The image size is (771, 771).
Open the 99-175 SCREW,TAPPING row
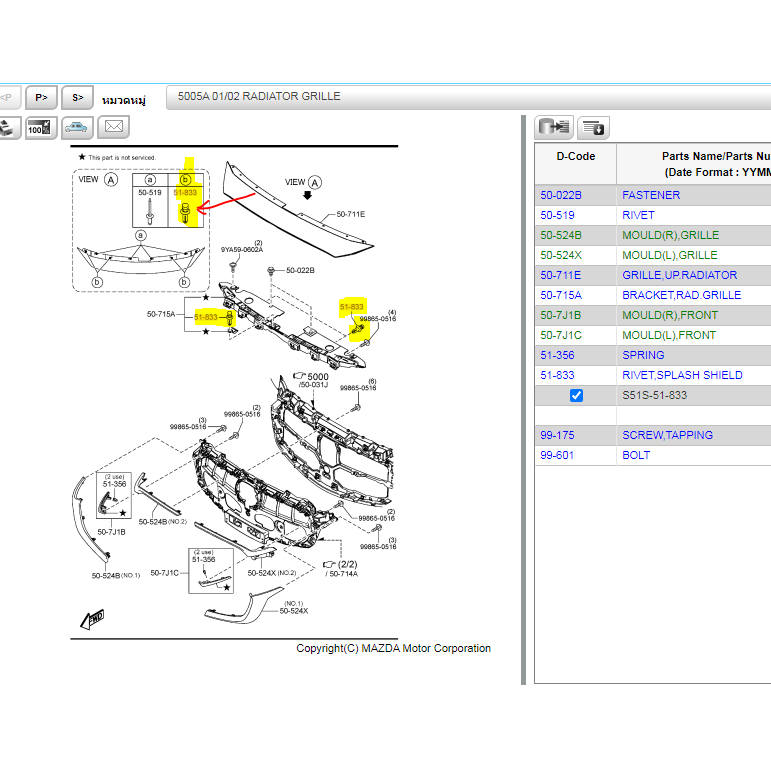tap(667, 435)
